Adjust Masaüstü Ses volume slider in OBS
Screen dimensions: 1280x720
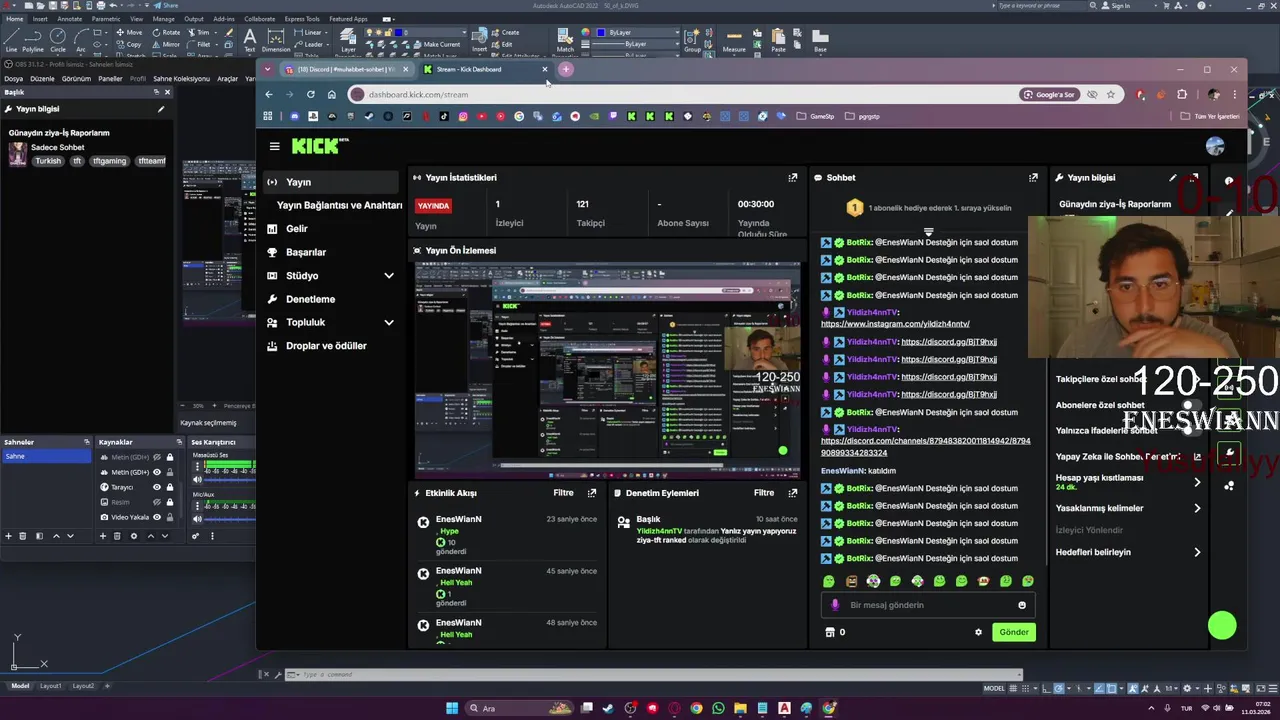(x=230, y=480)
